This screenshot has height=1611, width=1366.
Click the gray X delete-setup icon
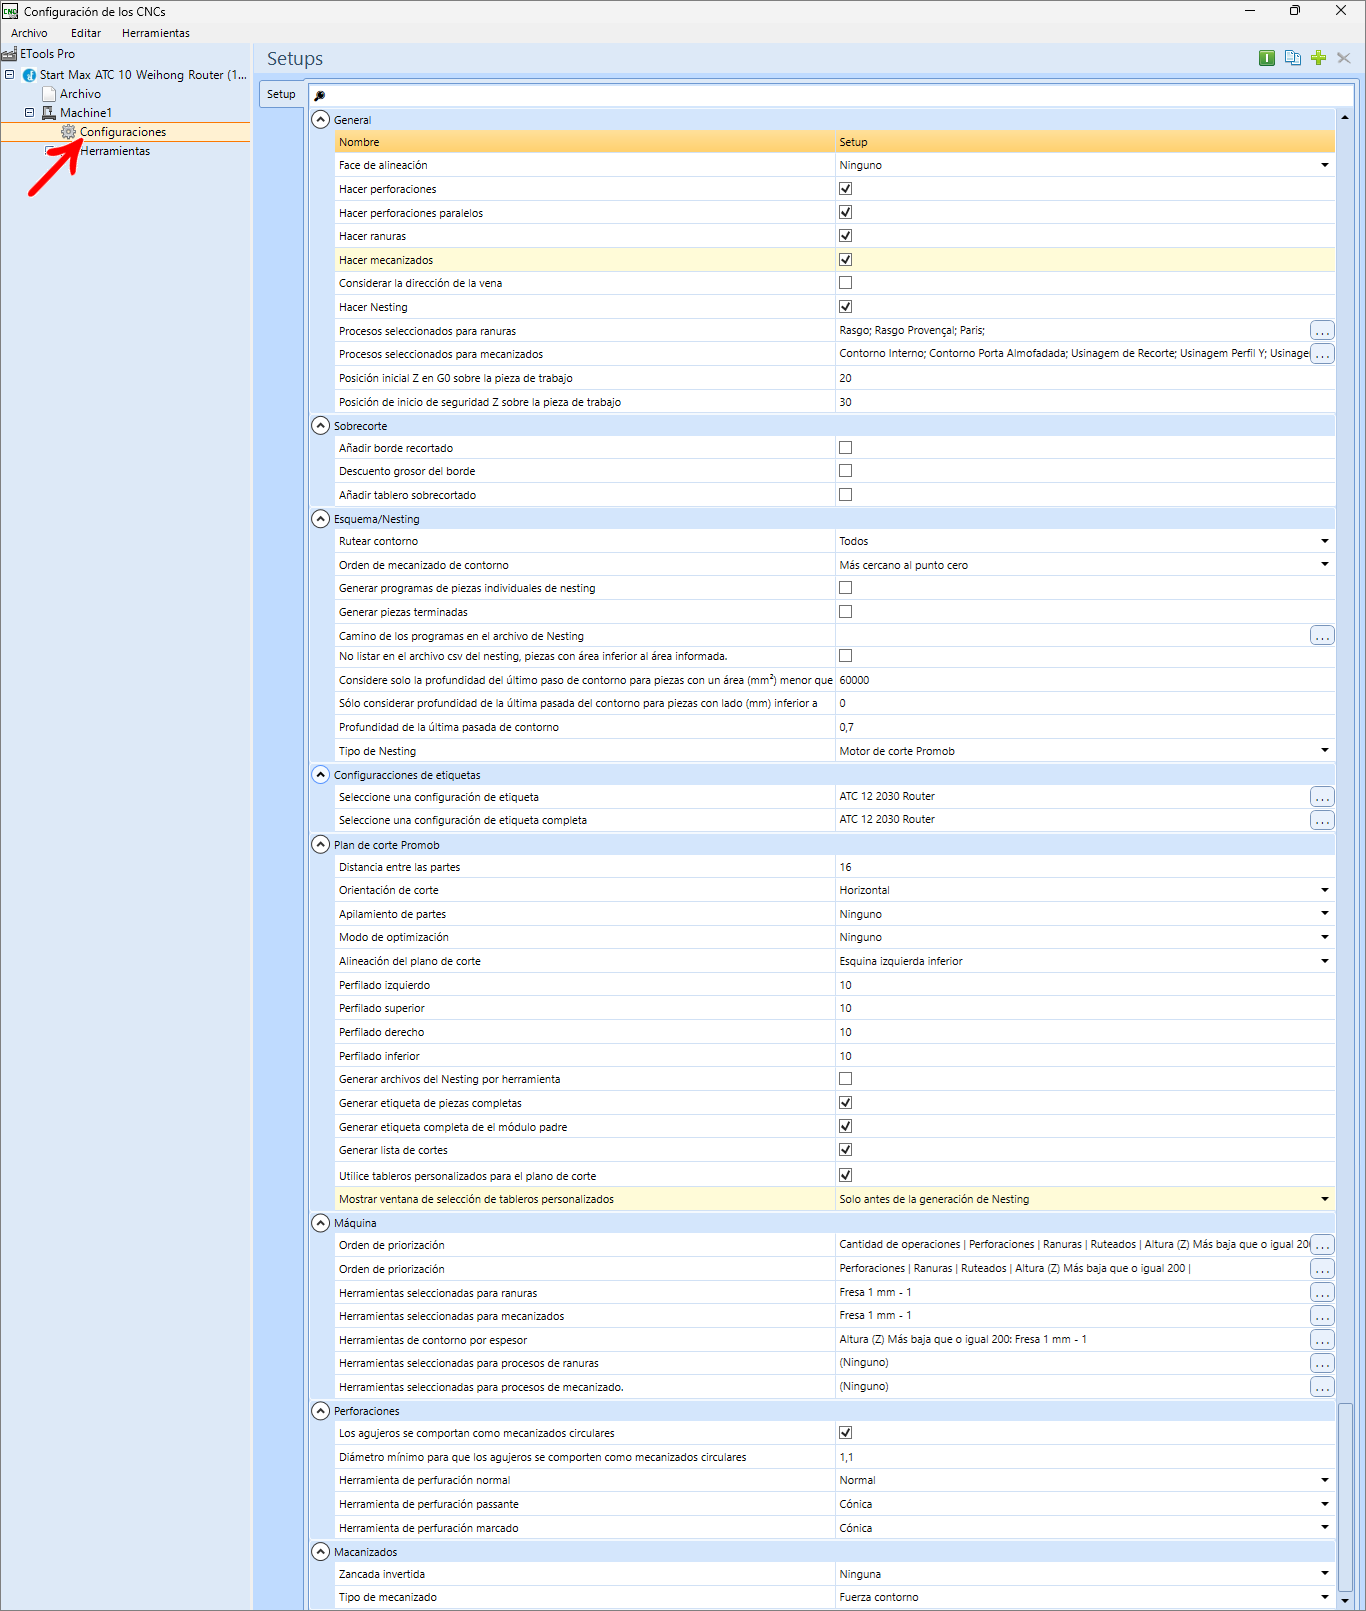click(x=1344, y=58)
